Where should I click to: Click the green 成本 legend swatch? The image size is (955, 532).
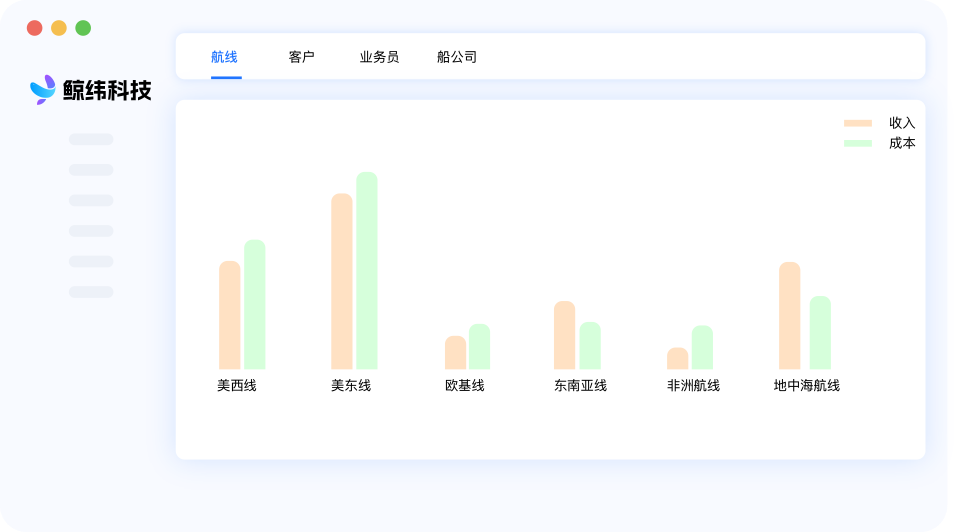[858, 143]
